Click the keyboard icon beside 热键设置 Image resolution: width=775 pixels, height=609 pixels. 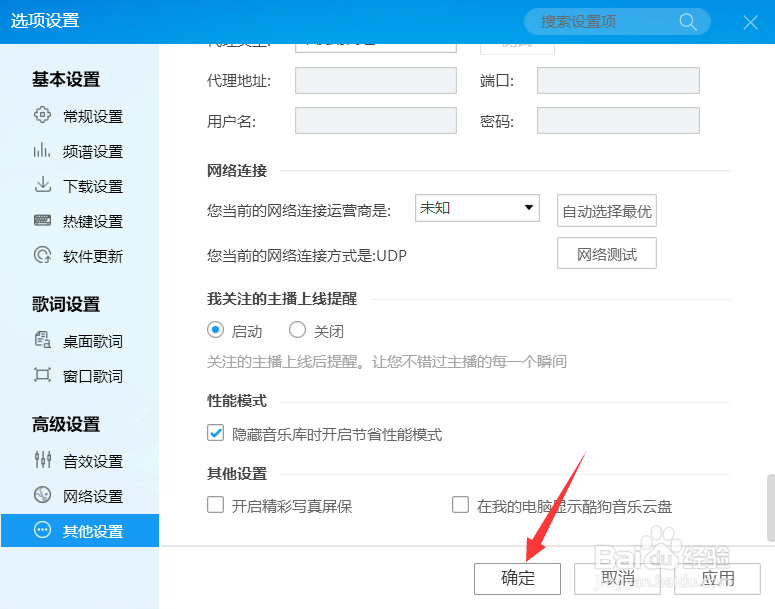[42, 220]
